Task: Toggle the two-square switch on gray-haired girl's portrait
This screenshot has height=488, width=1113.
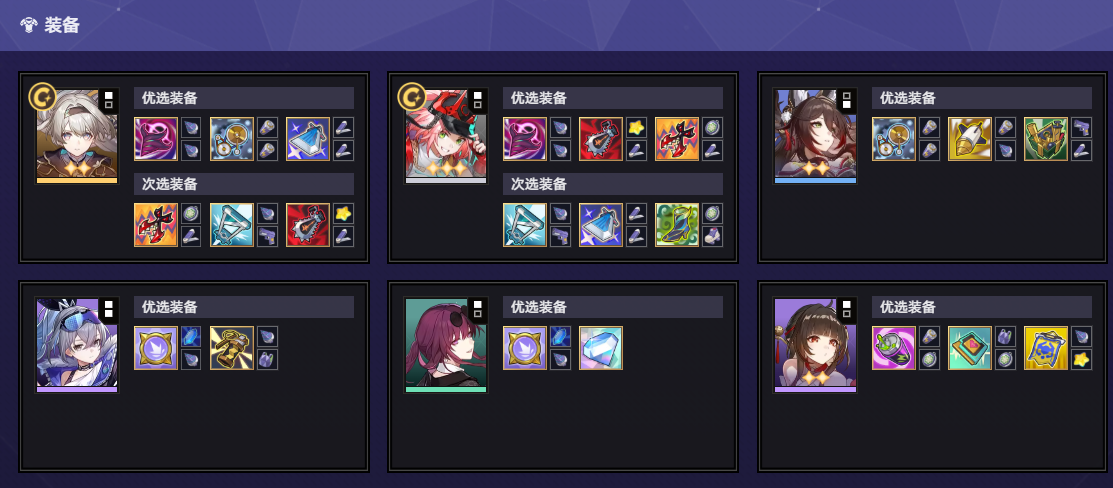Action: coord(109,99)
